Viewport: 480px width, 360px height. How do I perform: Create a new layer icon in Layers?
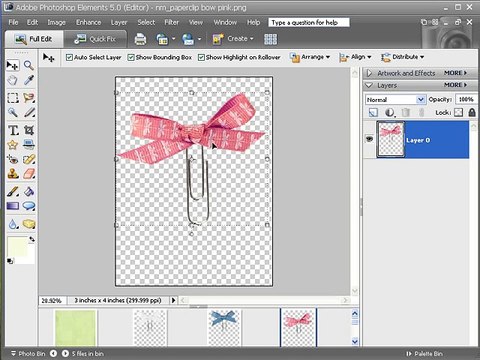[x=373, y=113]
